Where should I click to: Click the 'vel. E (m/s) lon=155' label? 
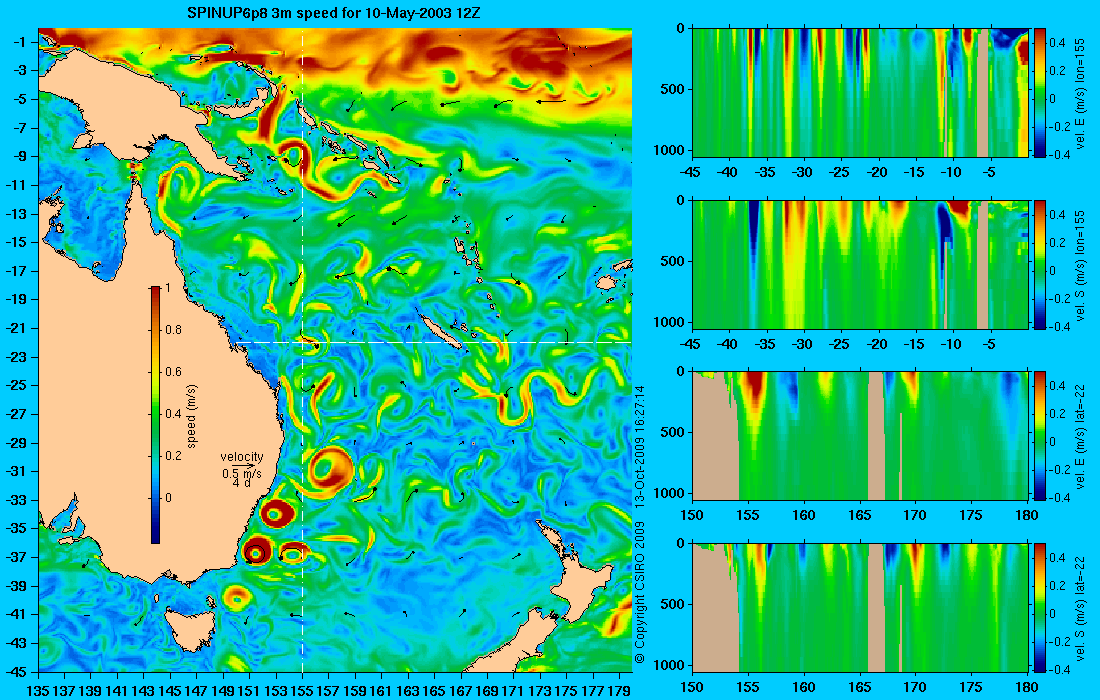coord(1081,93)
